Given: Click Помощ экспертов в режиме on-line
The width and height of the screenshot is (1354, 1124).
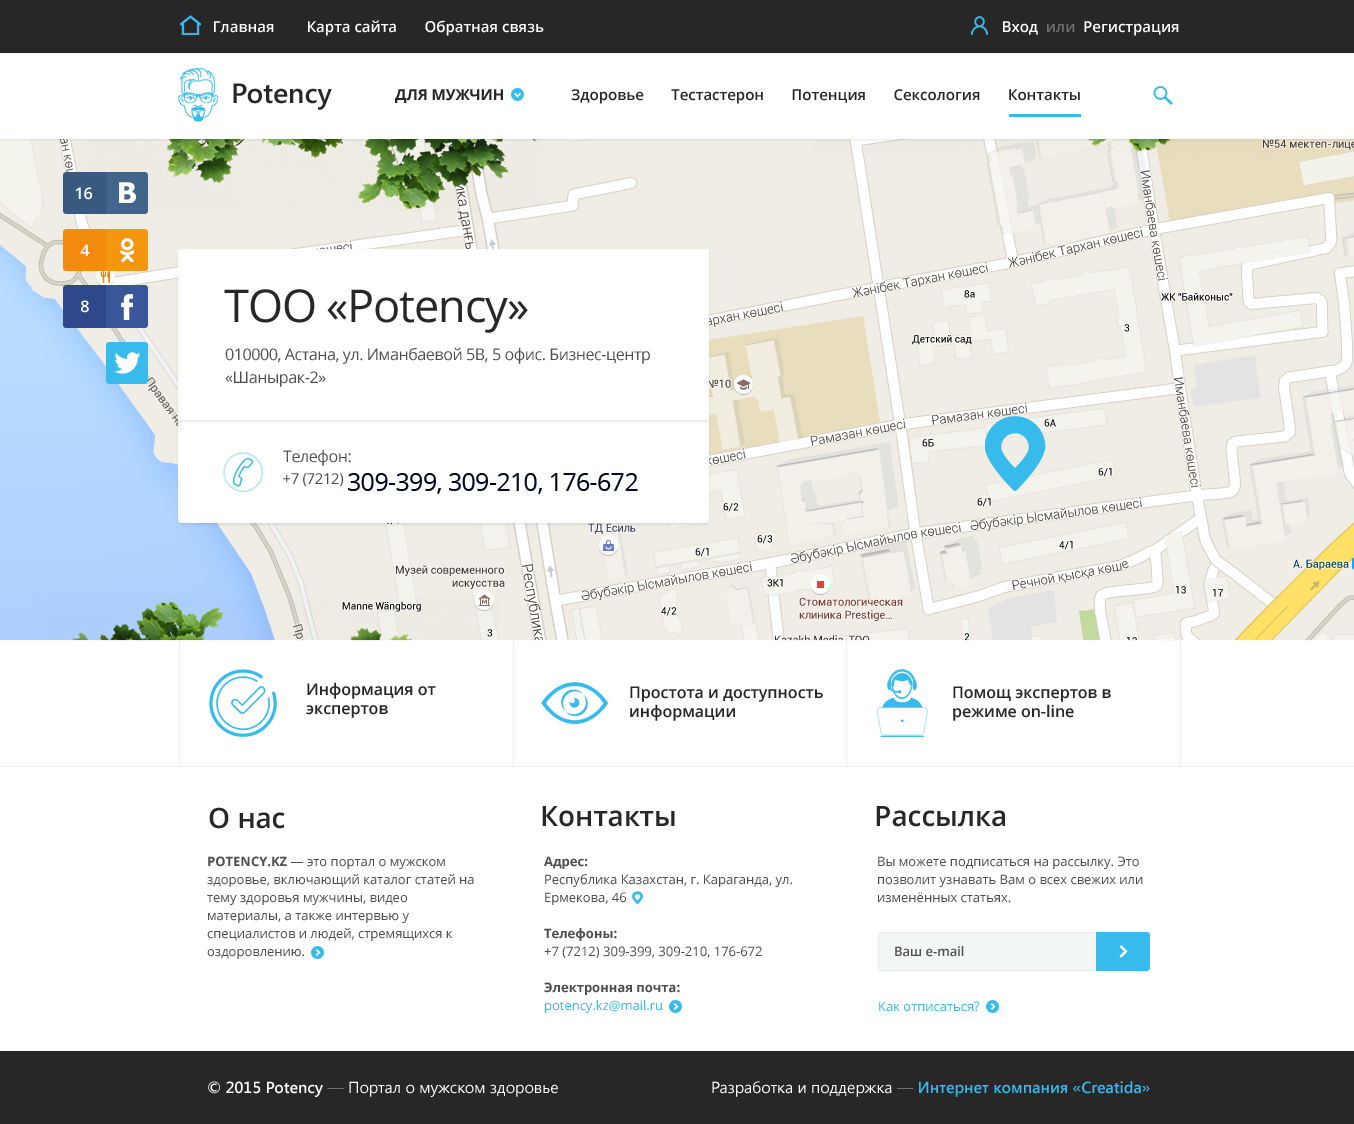Looking at the screenshot, I should coord(1031,702).
